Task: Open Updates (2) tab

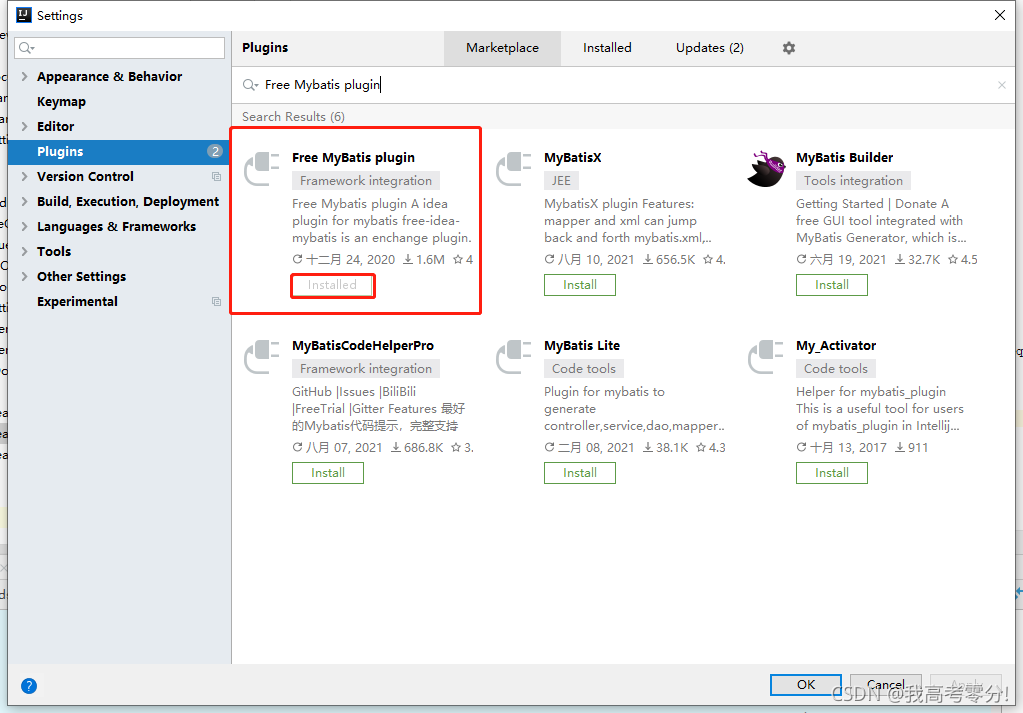Action: (x=709, y=48)
